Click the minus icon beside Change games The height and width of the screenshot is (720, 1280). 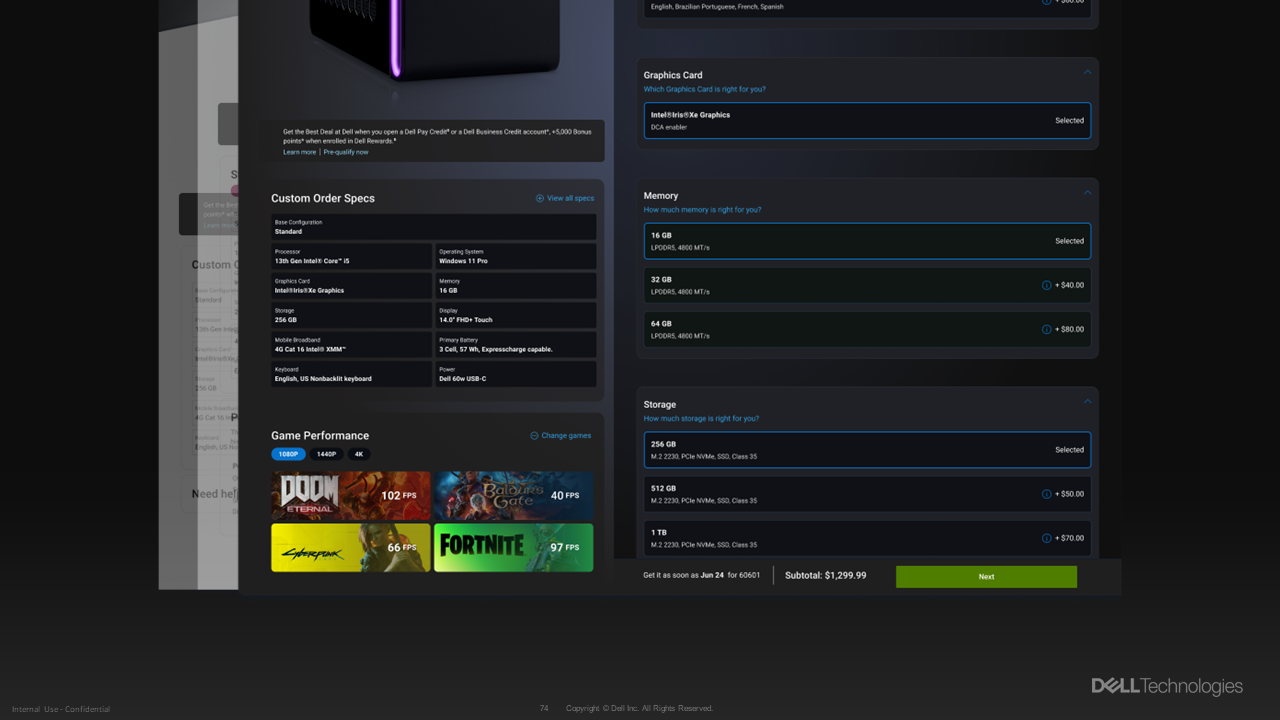click(x=534, y=435)
